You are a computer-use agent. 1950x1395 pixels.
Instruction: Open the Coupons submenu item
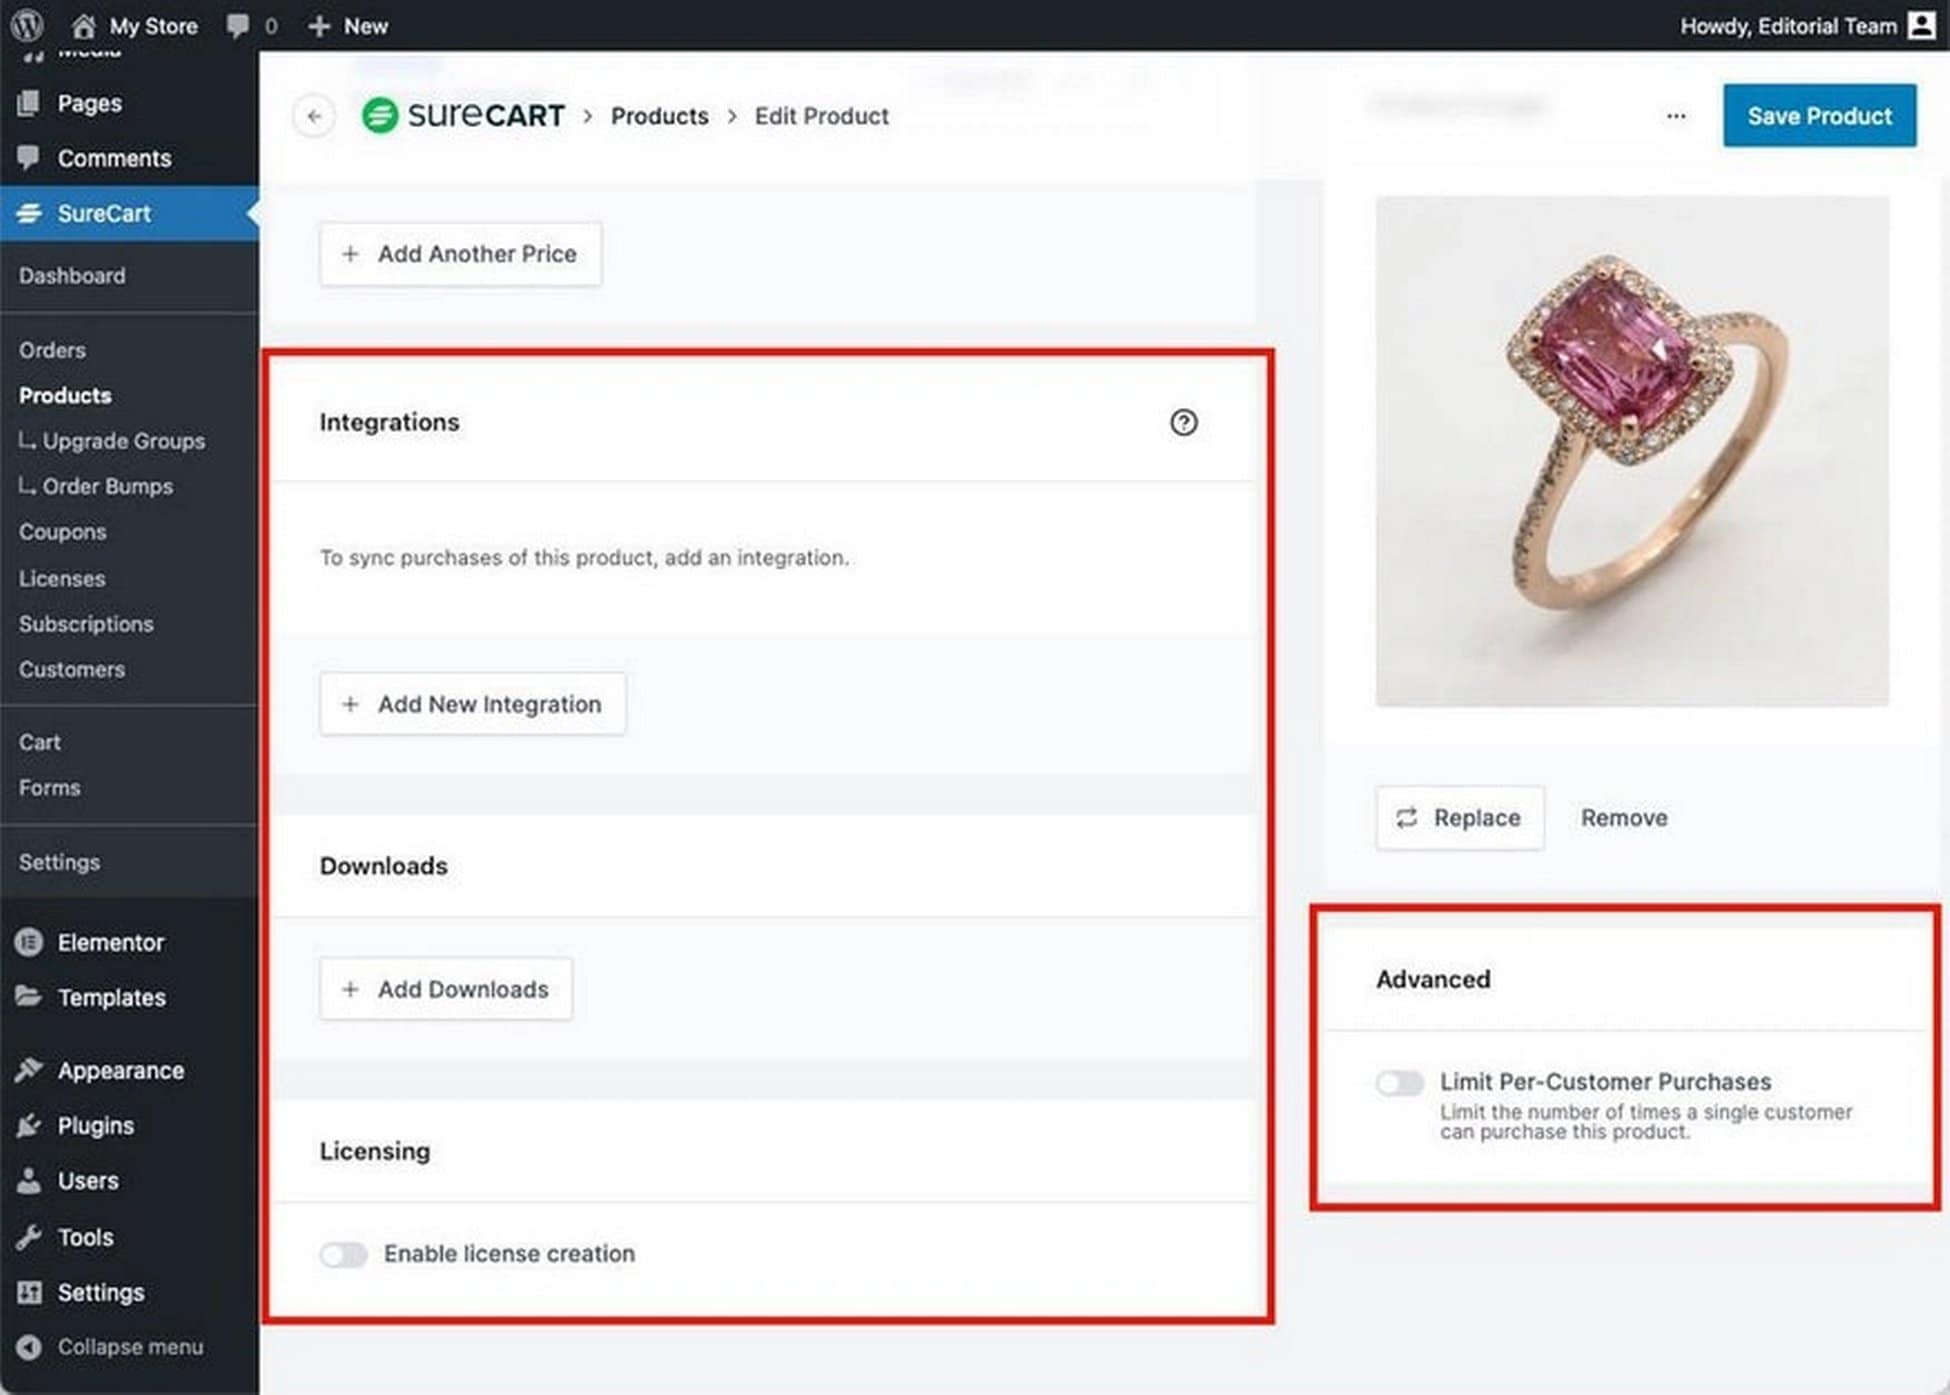pyautogui.click(x=62, y=532)
